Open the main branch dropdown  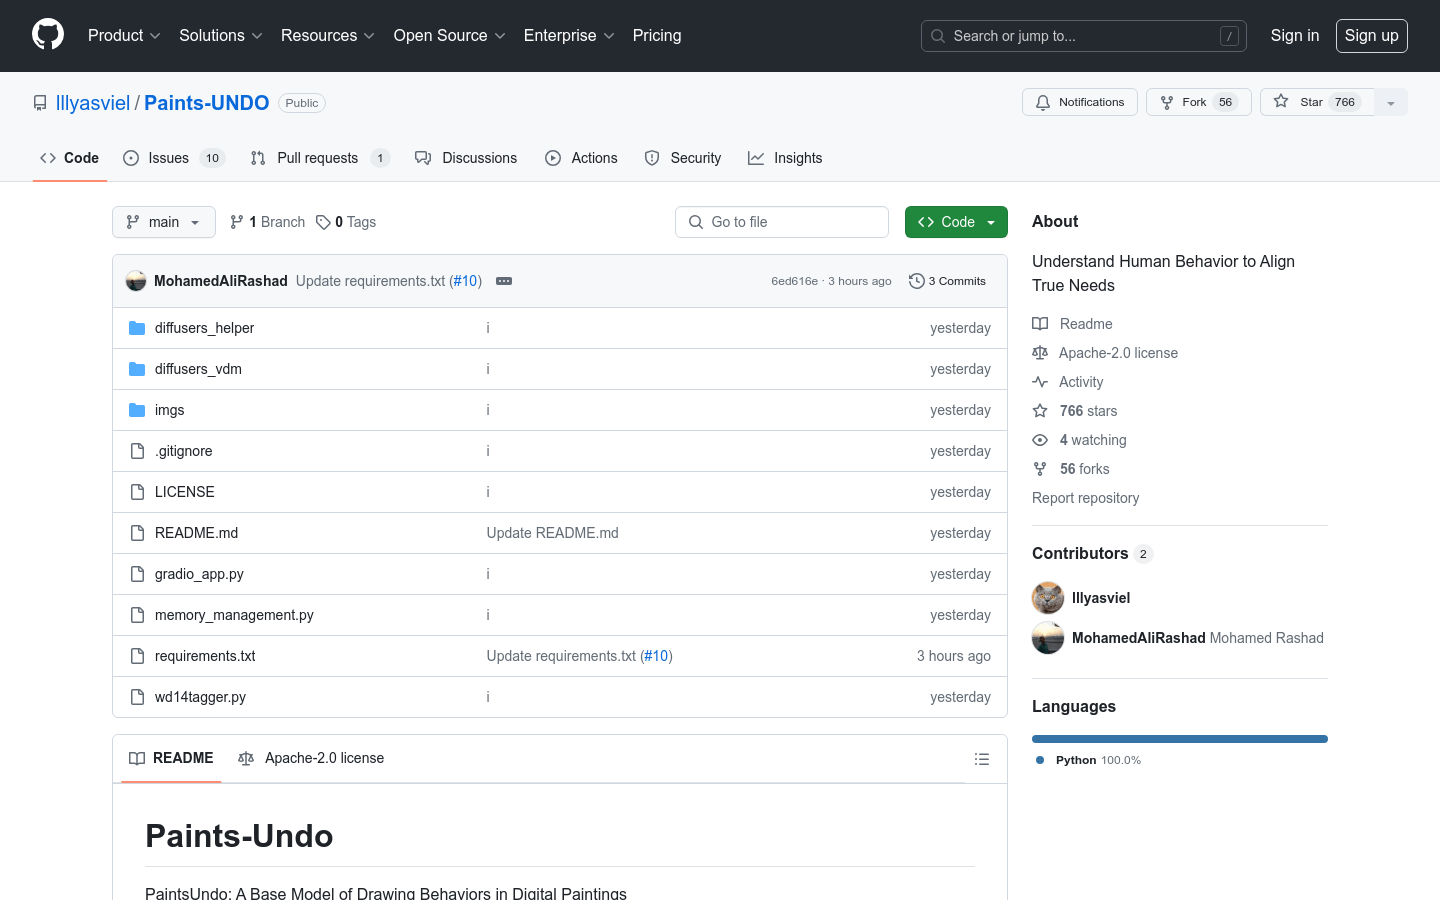pyautogui.click(x=164, y=222)
